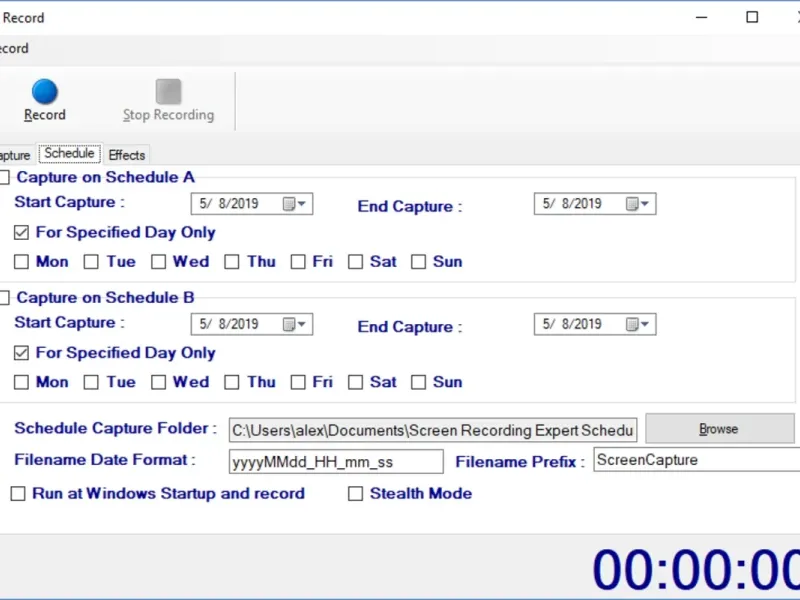Enable Stealth Mode checkbox
The image size is (800, 600).
coord(356,494)
